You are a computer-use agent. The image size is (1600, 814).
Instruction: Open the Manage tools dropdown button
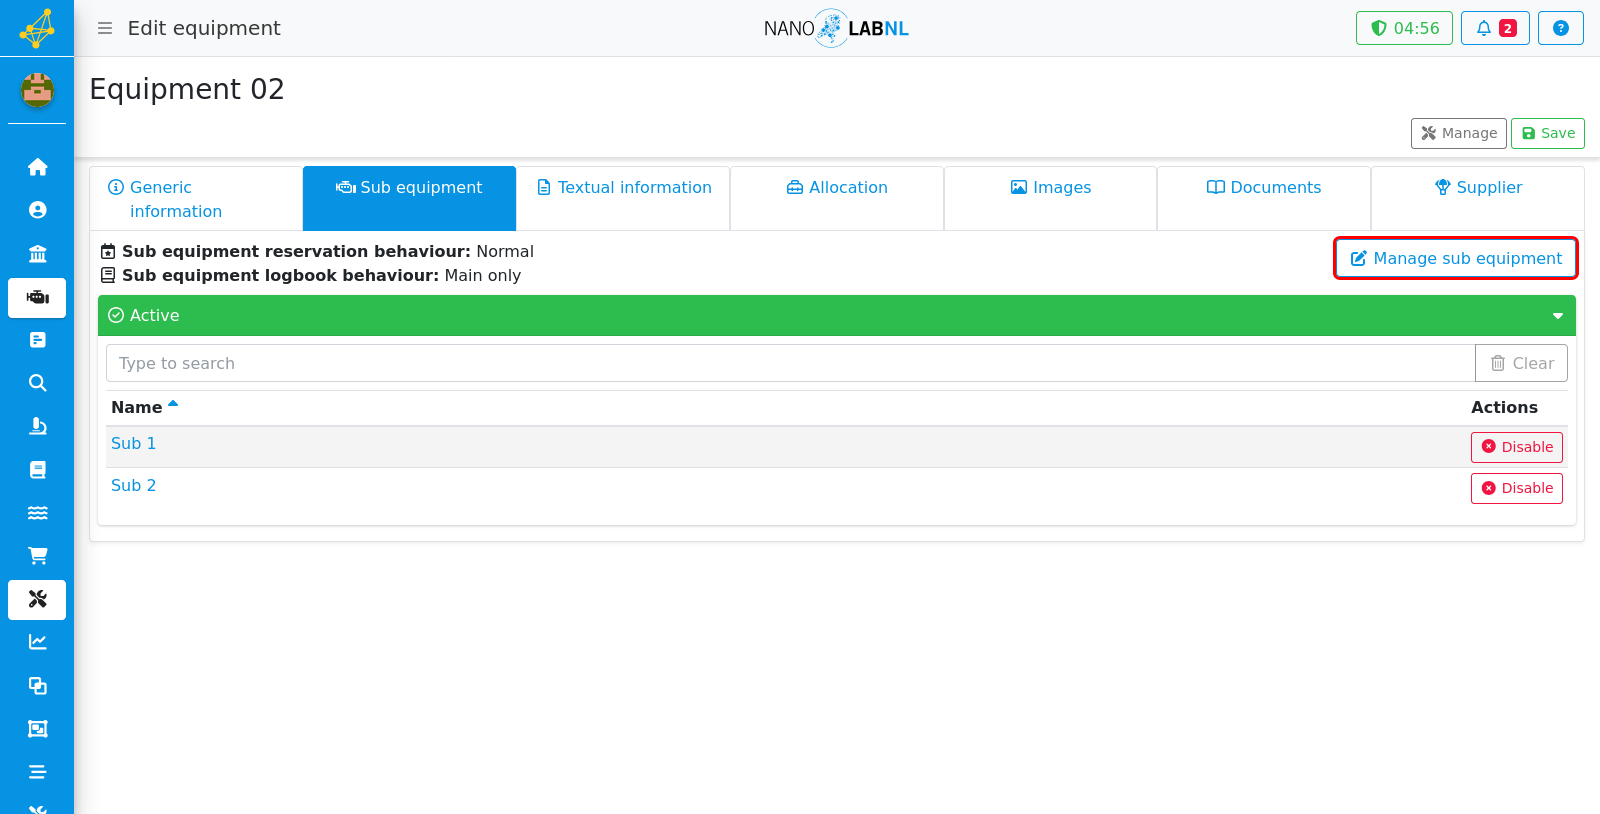pos(1459,133)
